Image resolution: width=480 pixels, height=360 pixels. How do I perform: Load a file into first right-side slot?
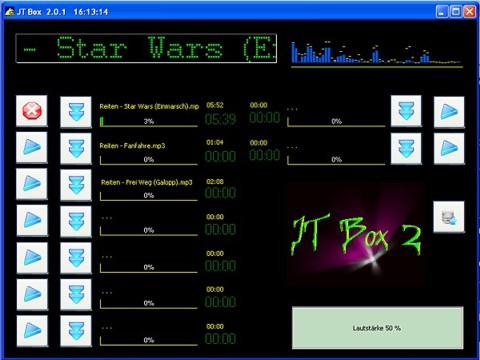click(406, 111)
